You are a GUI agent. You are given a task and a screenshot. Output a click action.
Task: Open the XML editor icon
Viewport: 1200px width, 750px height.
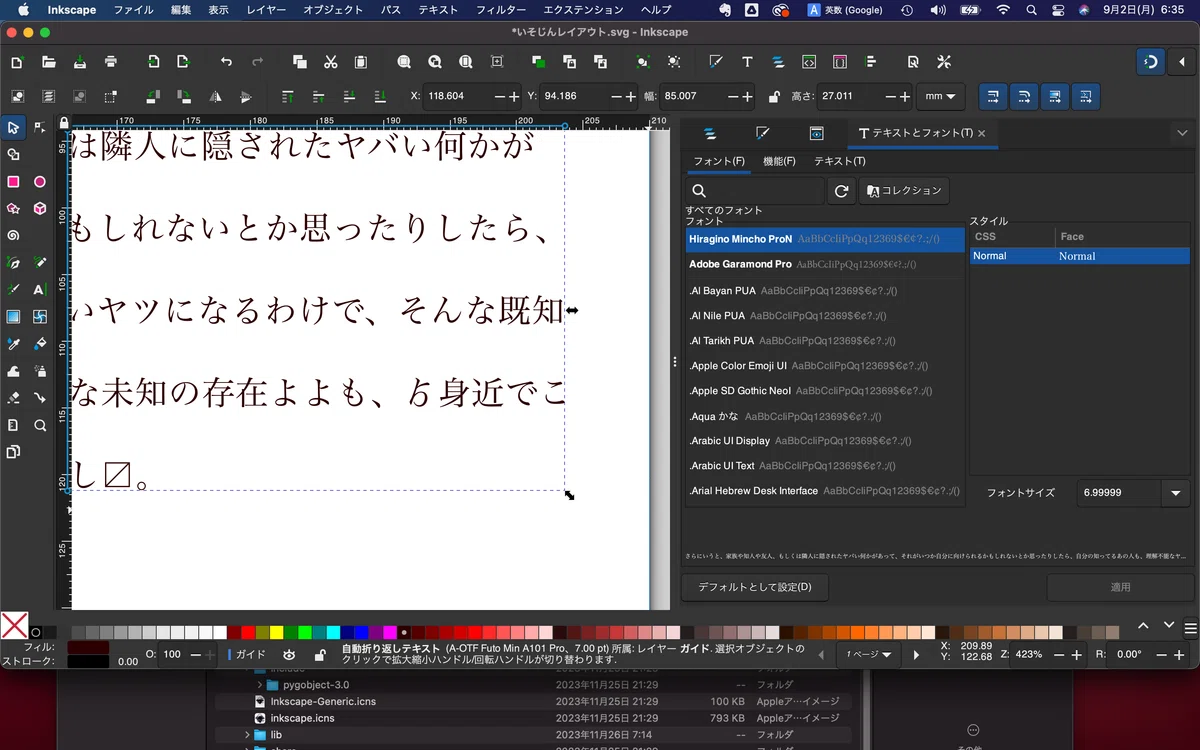point(809,62)
